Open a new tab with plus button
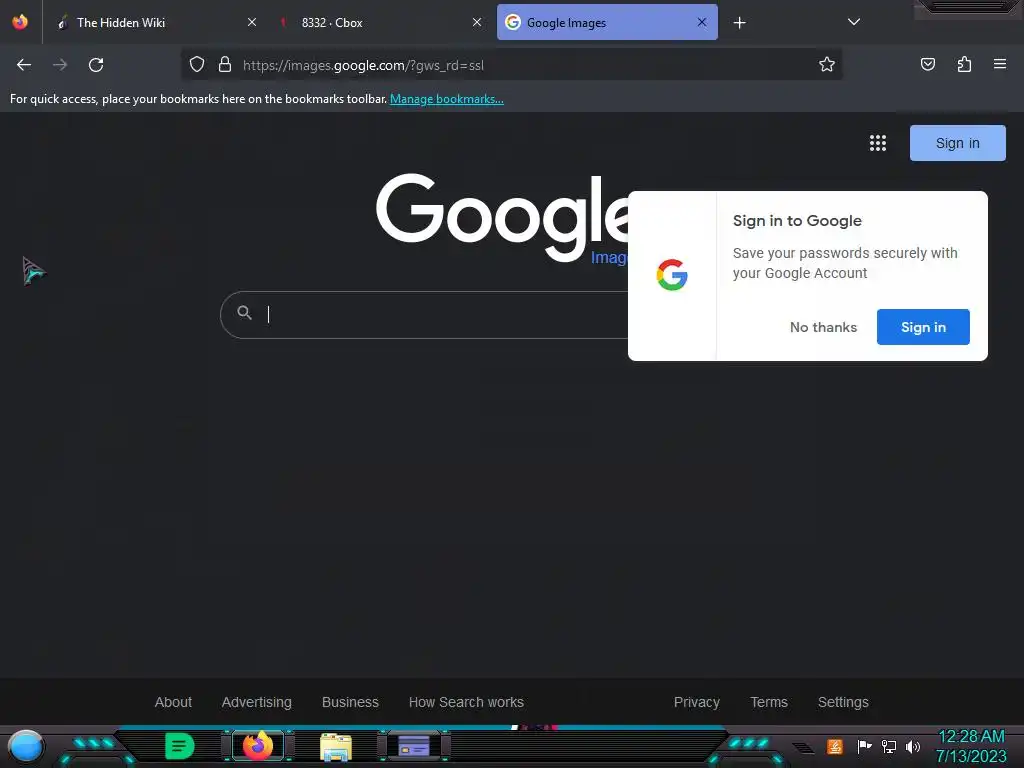The height and width of the screenshot is (768, 1024). coord(739,23)
